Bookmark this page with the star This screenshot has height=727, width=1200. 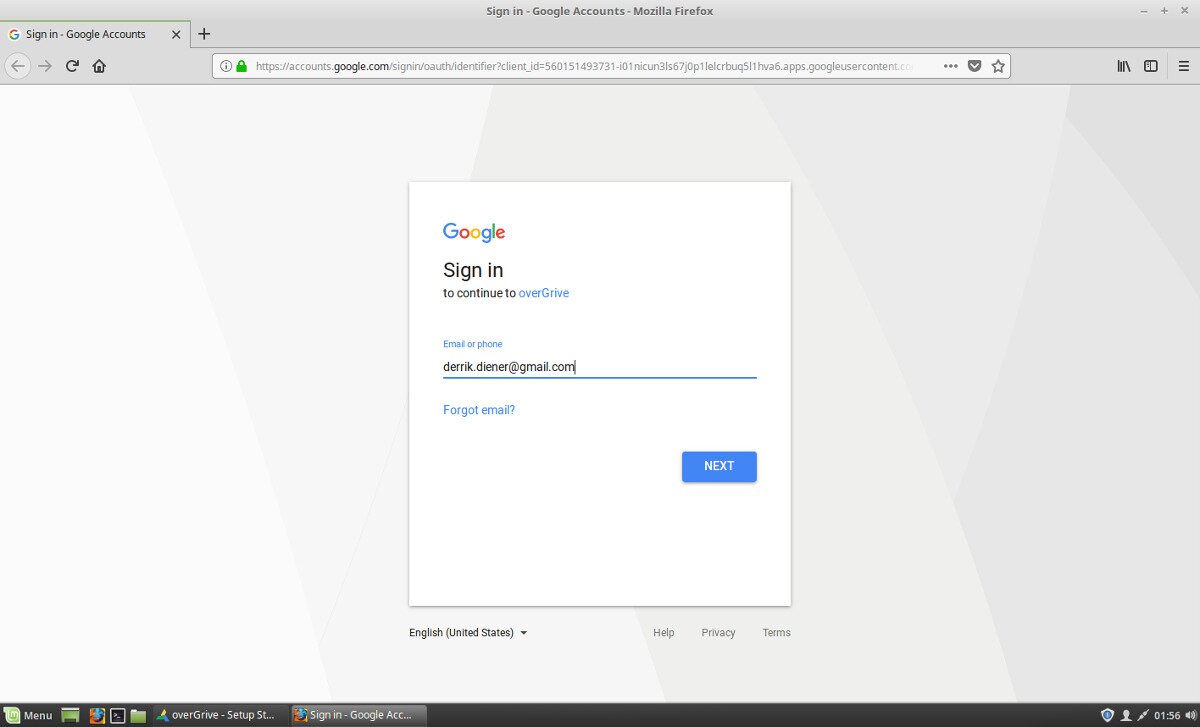coord(998,66)
